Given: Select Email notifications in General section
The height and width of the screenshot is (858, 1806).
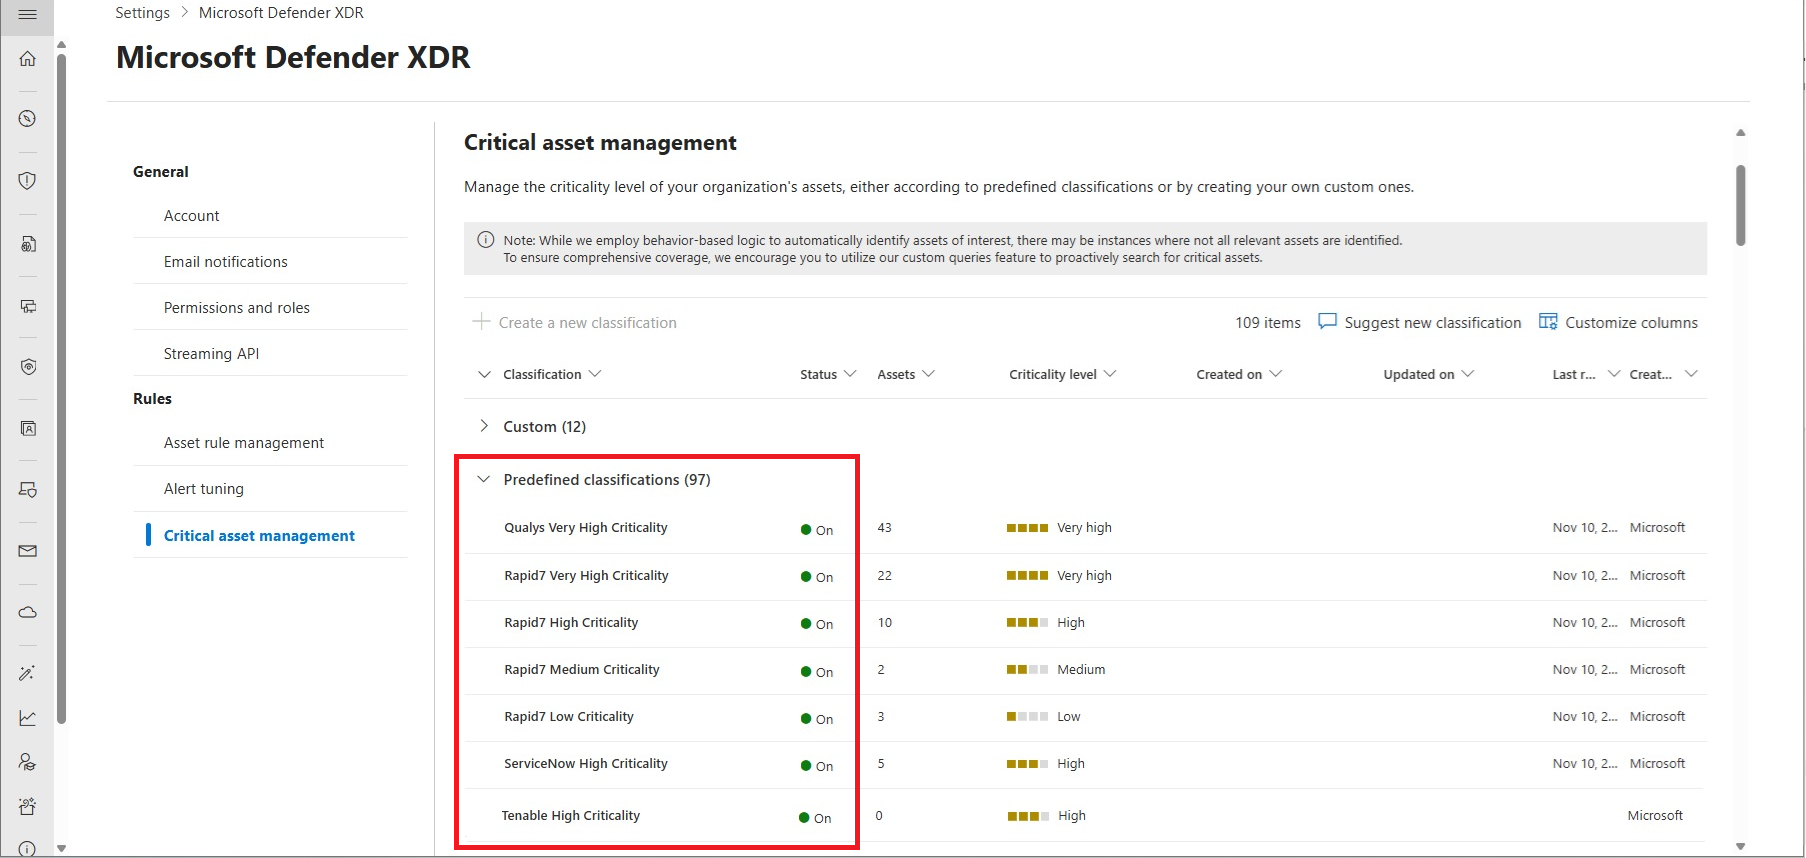Looking at the screenshot, I should pyautogui.click(x=226, y=262).
